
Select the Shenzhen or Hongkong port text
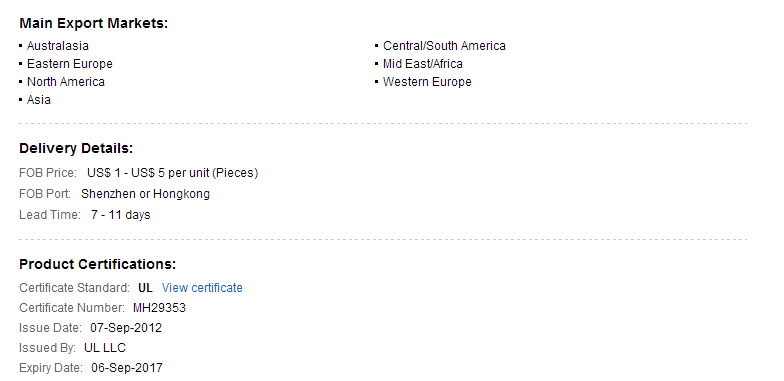point(145,194)
